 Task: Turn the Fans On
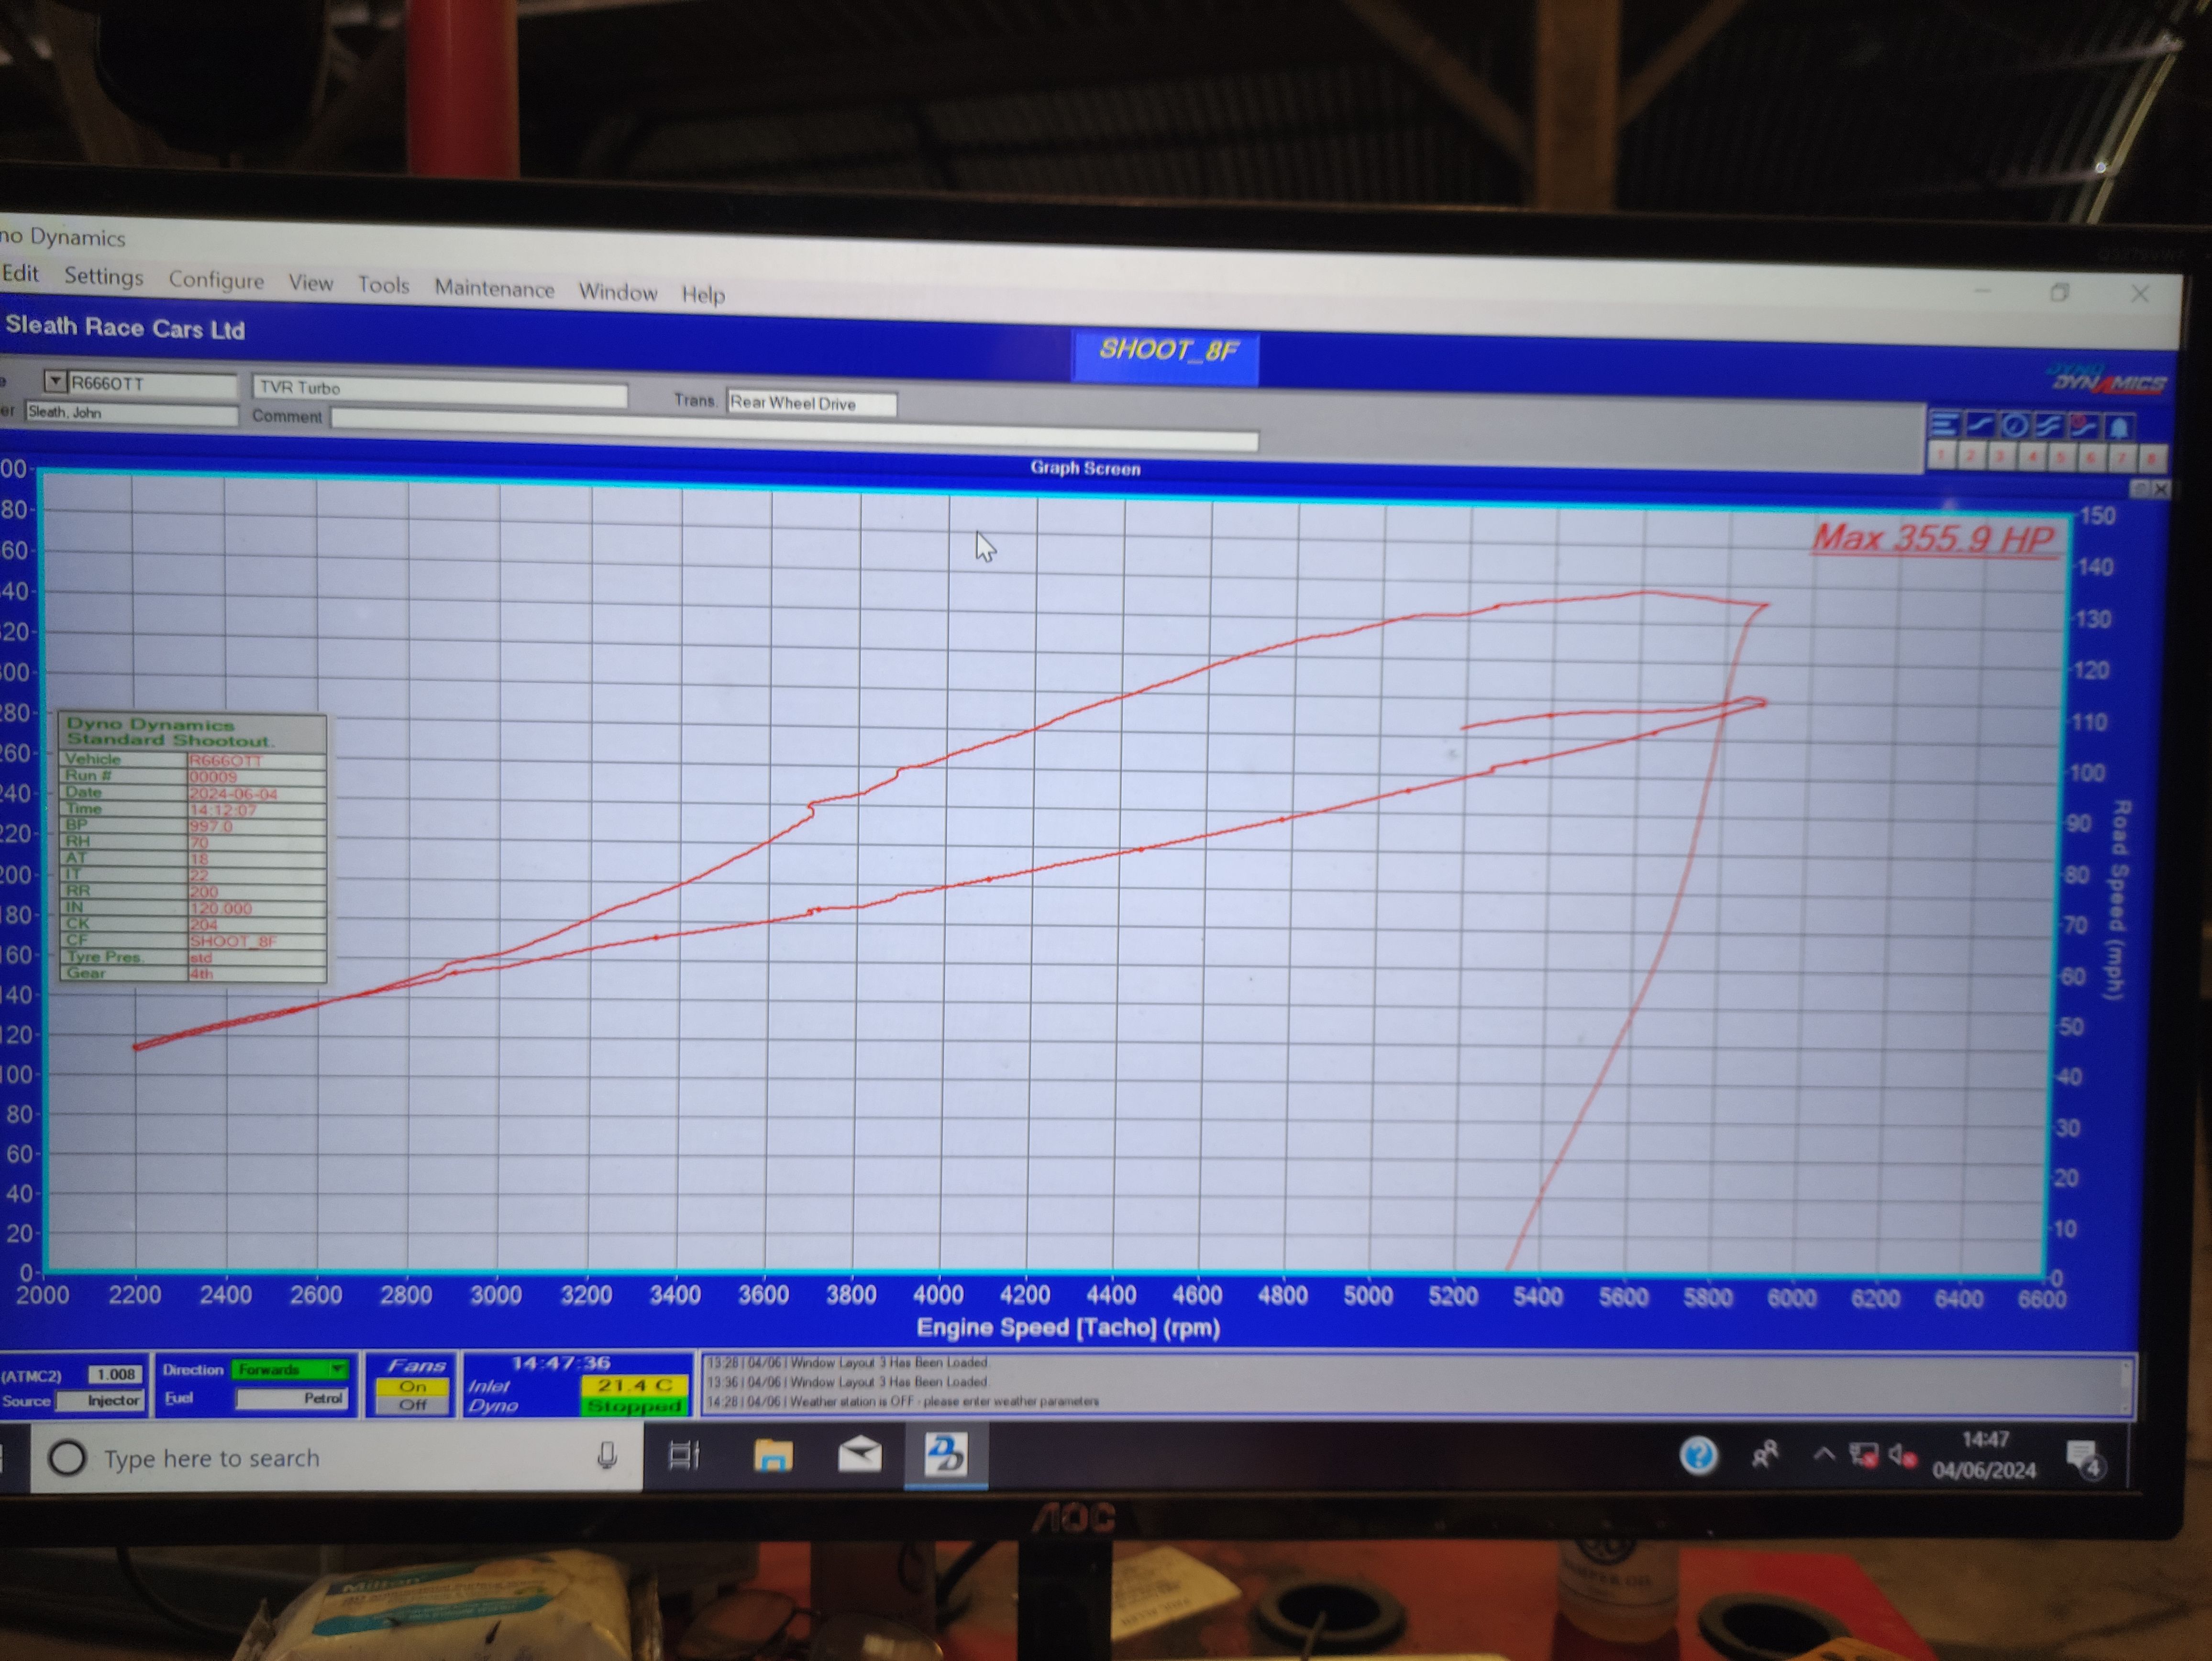tap(412, 1387)
